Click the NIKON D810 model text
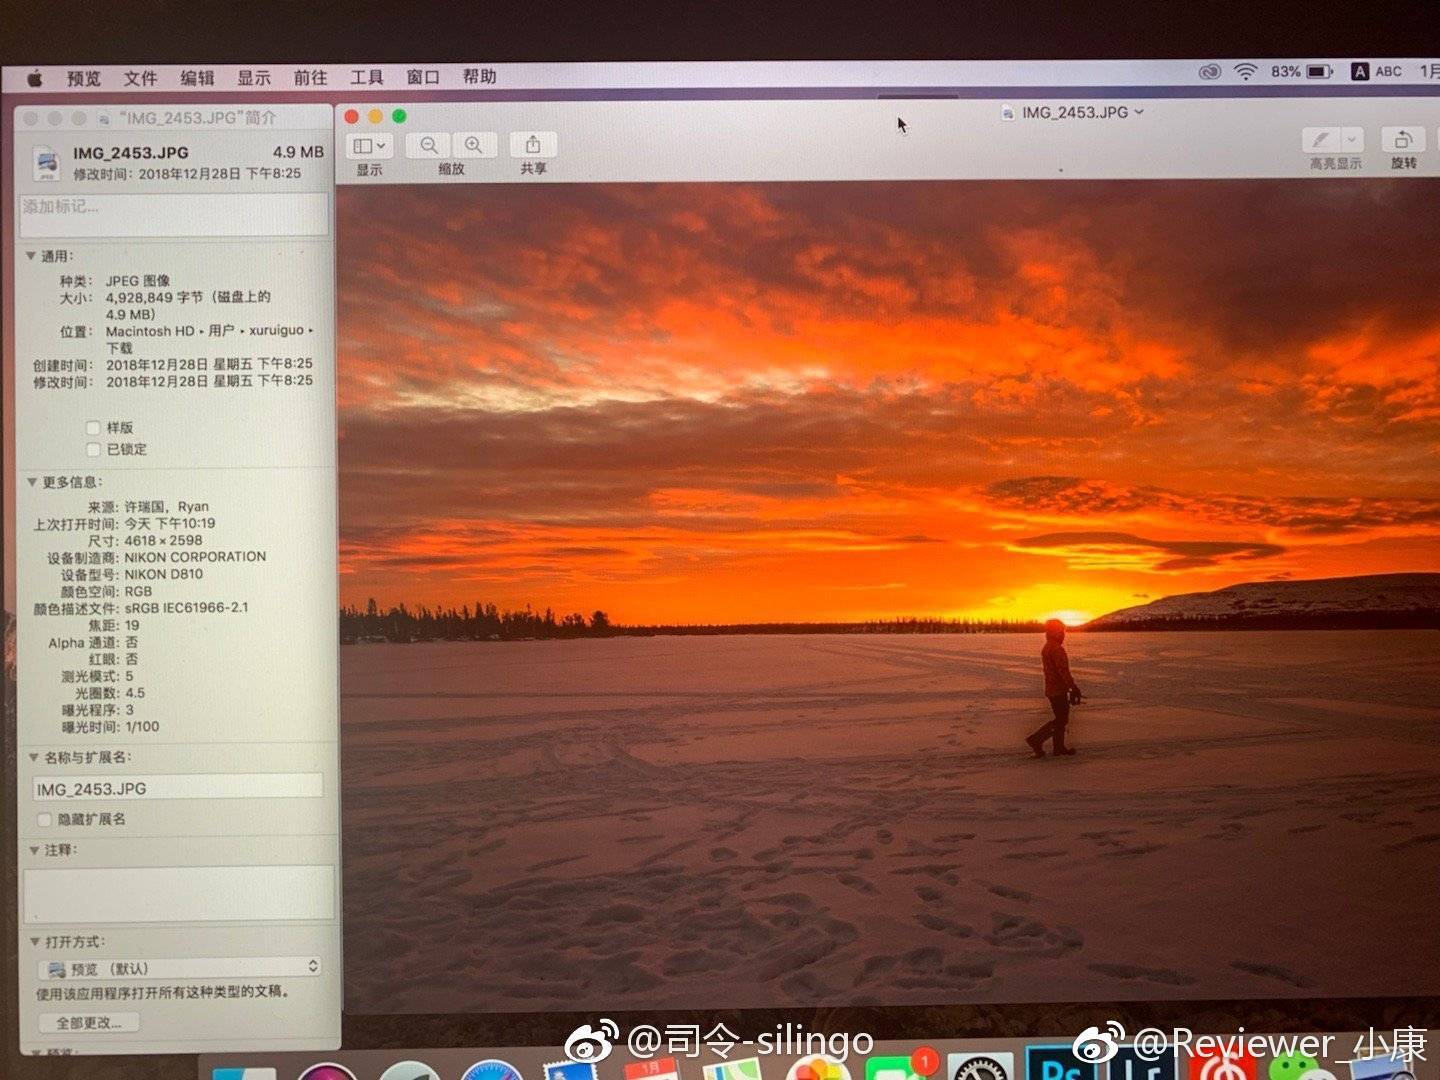This screenshot has width=1440, height=1080. (163, 575)
